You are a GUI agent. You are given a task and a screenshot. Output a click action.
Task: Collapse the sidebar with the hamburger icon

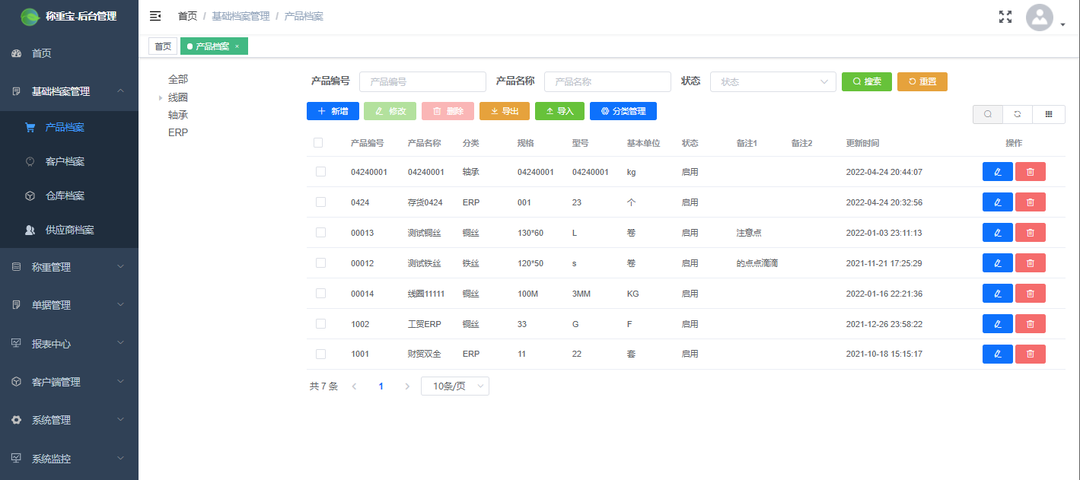155,16
